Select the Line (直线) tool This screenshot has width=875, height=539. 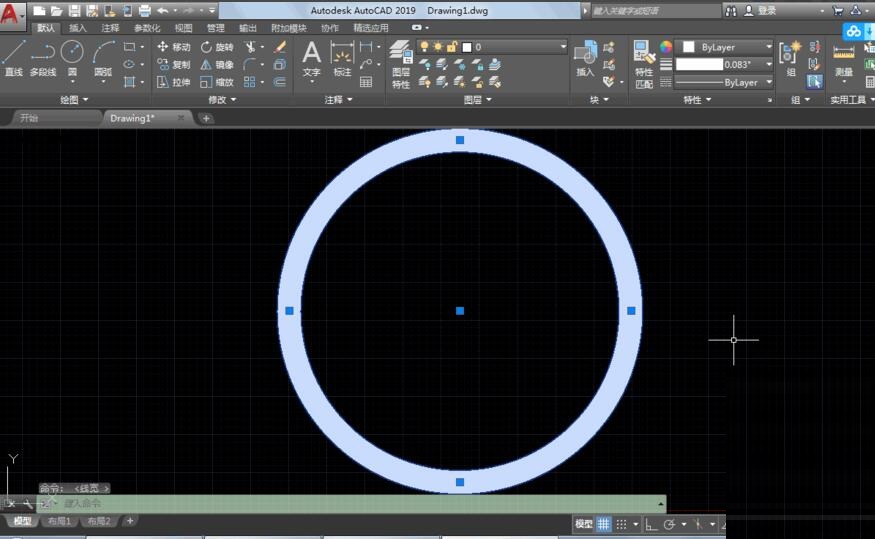(14, 58)
